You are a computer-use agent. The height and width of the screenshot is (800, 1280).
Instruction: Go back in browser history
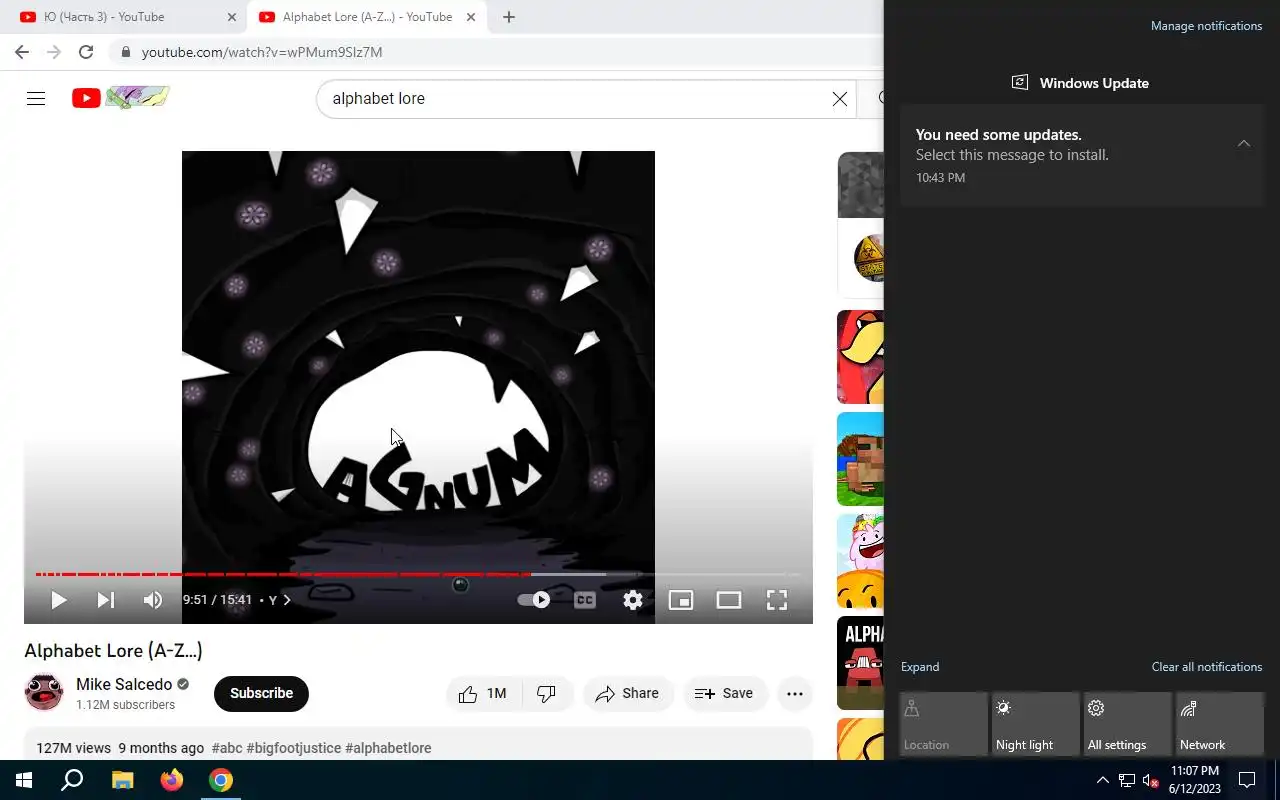point(22,52)
